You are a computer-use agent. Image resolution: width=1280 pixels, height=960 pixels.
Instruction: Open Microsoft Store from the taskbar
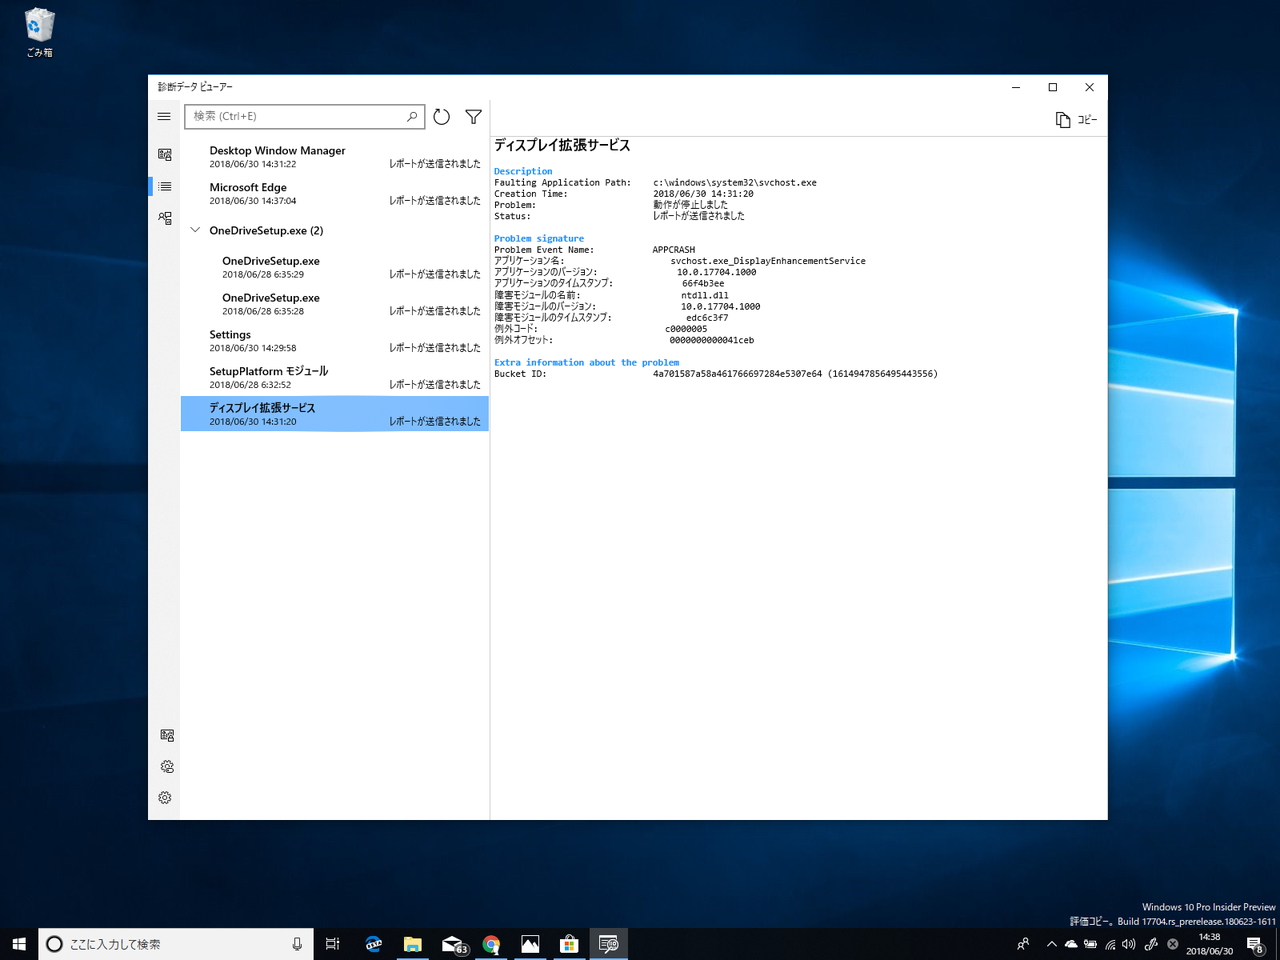(x=569, y=944)
